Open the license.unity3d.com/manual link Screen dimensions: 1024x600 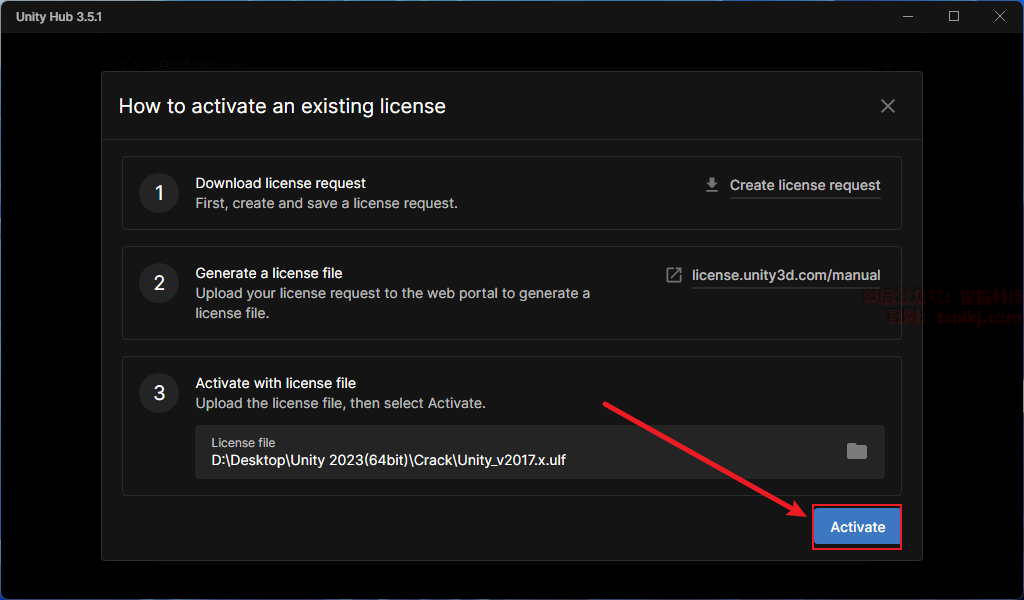pos(786,276)
